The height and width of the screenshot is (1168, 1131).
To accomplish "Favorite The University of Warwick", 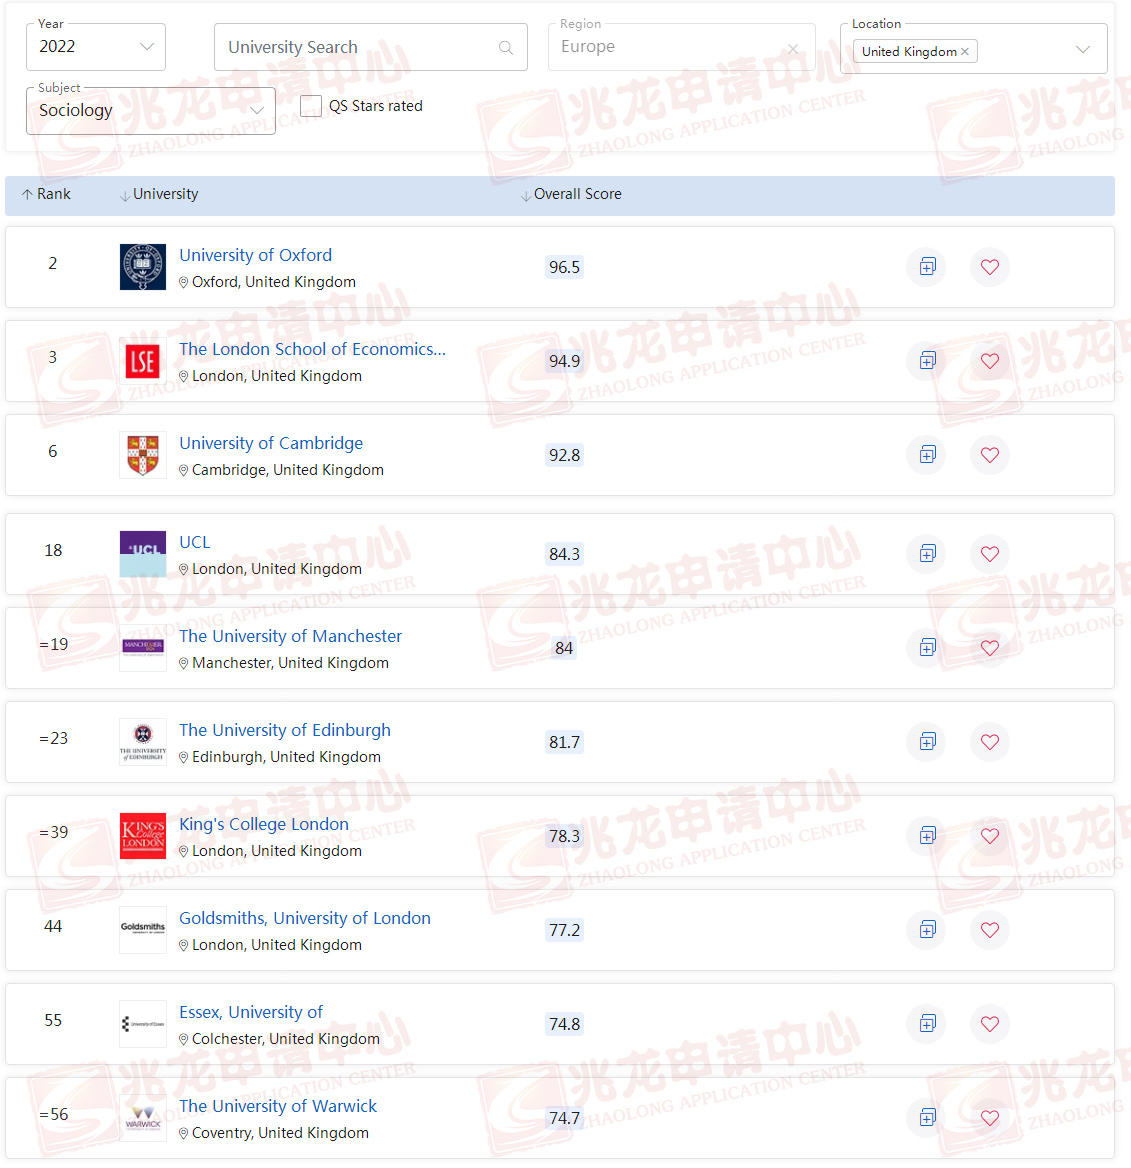I will coord(990,1118).
